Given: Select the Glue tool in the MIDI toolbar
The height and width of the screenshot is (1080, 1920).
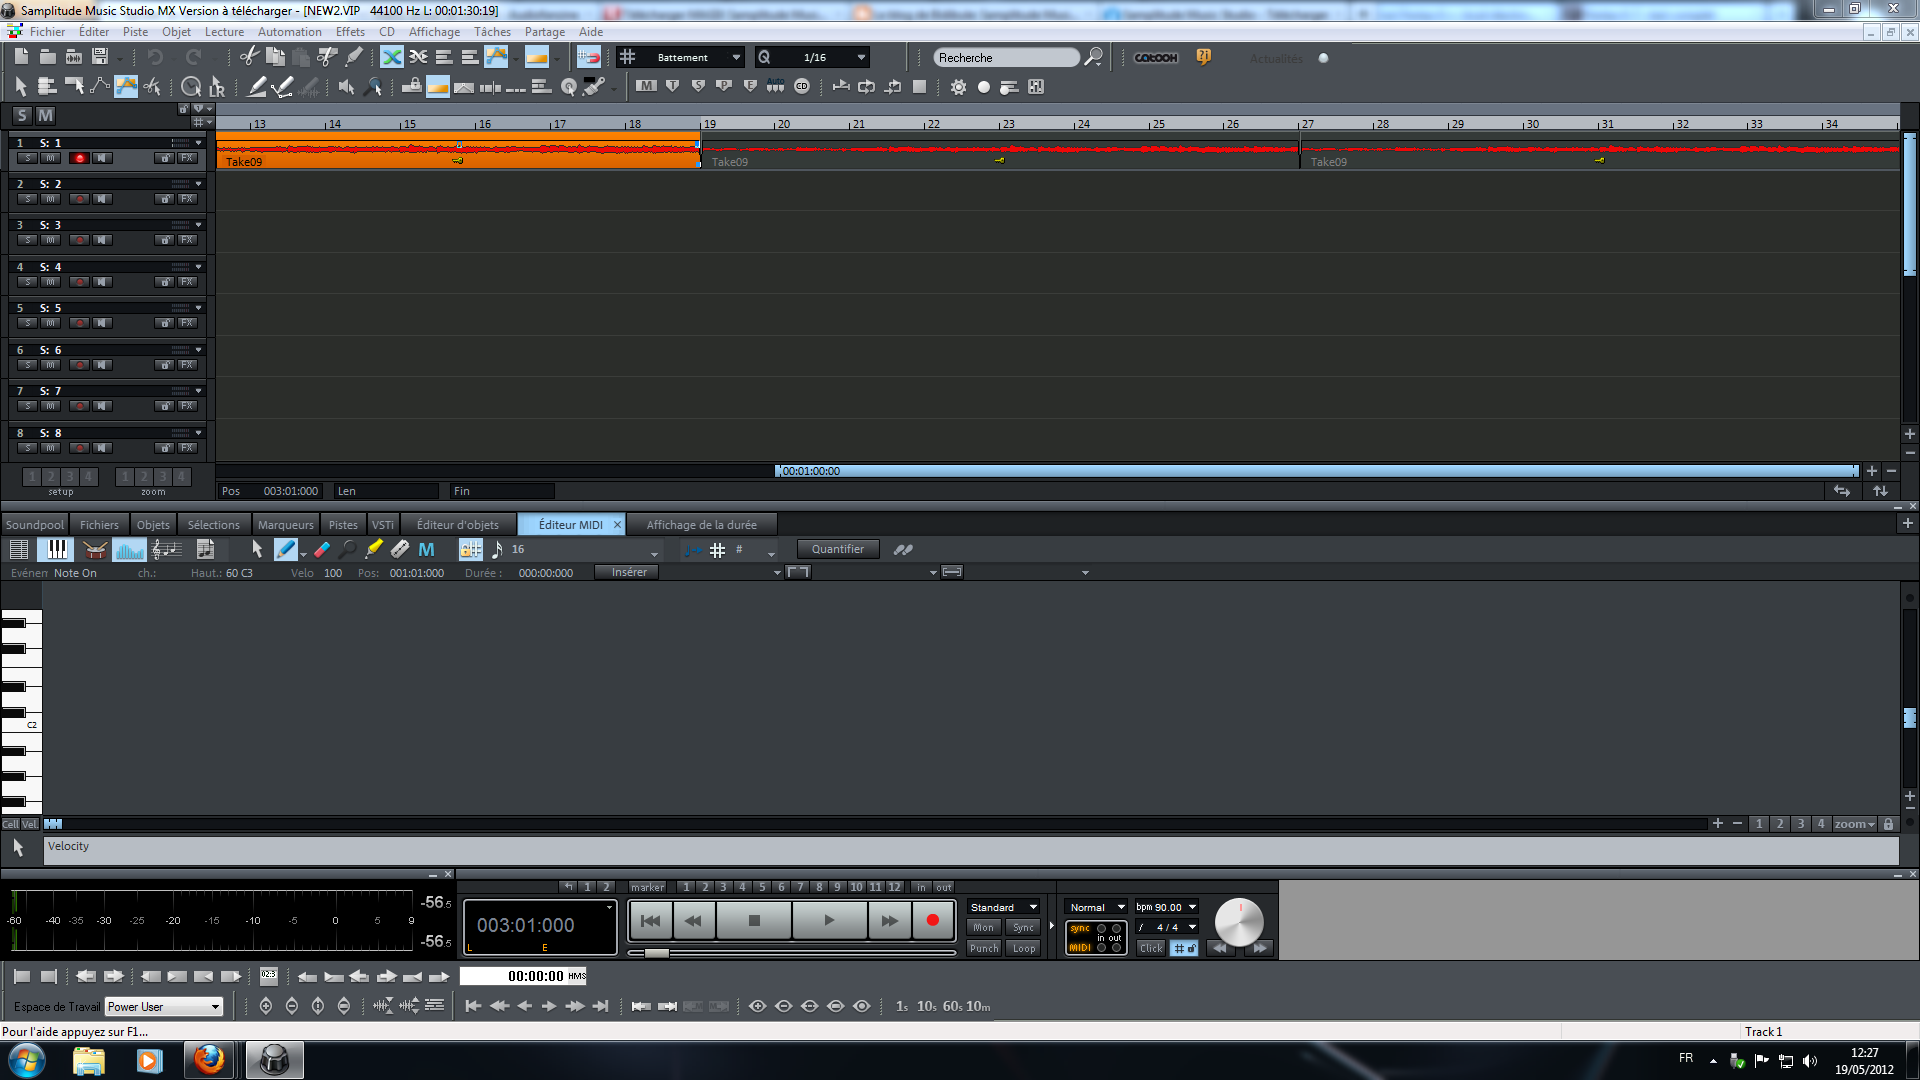Looking at the screenshot, I should [374, 549].
